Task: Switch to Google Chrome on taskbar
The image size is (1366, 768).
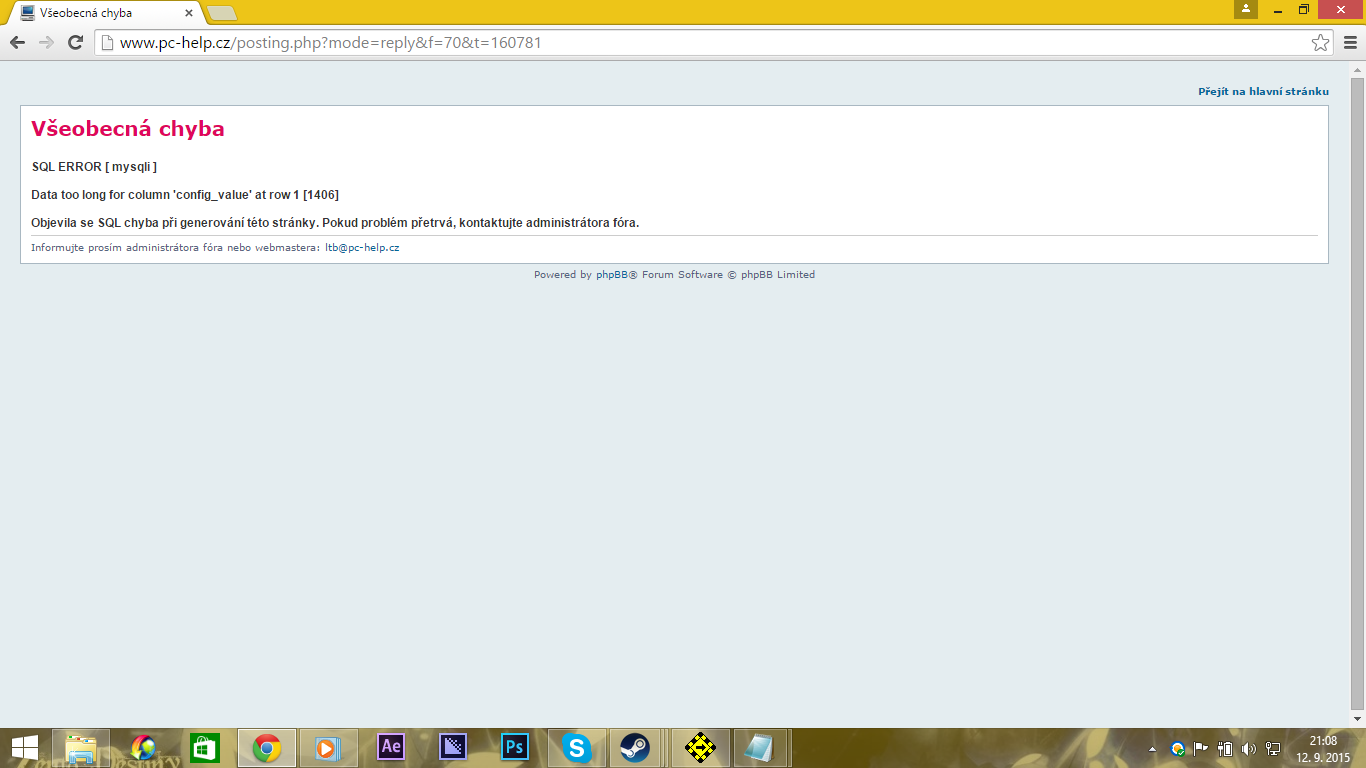Action: click(x=267, y=748)
